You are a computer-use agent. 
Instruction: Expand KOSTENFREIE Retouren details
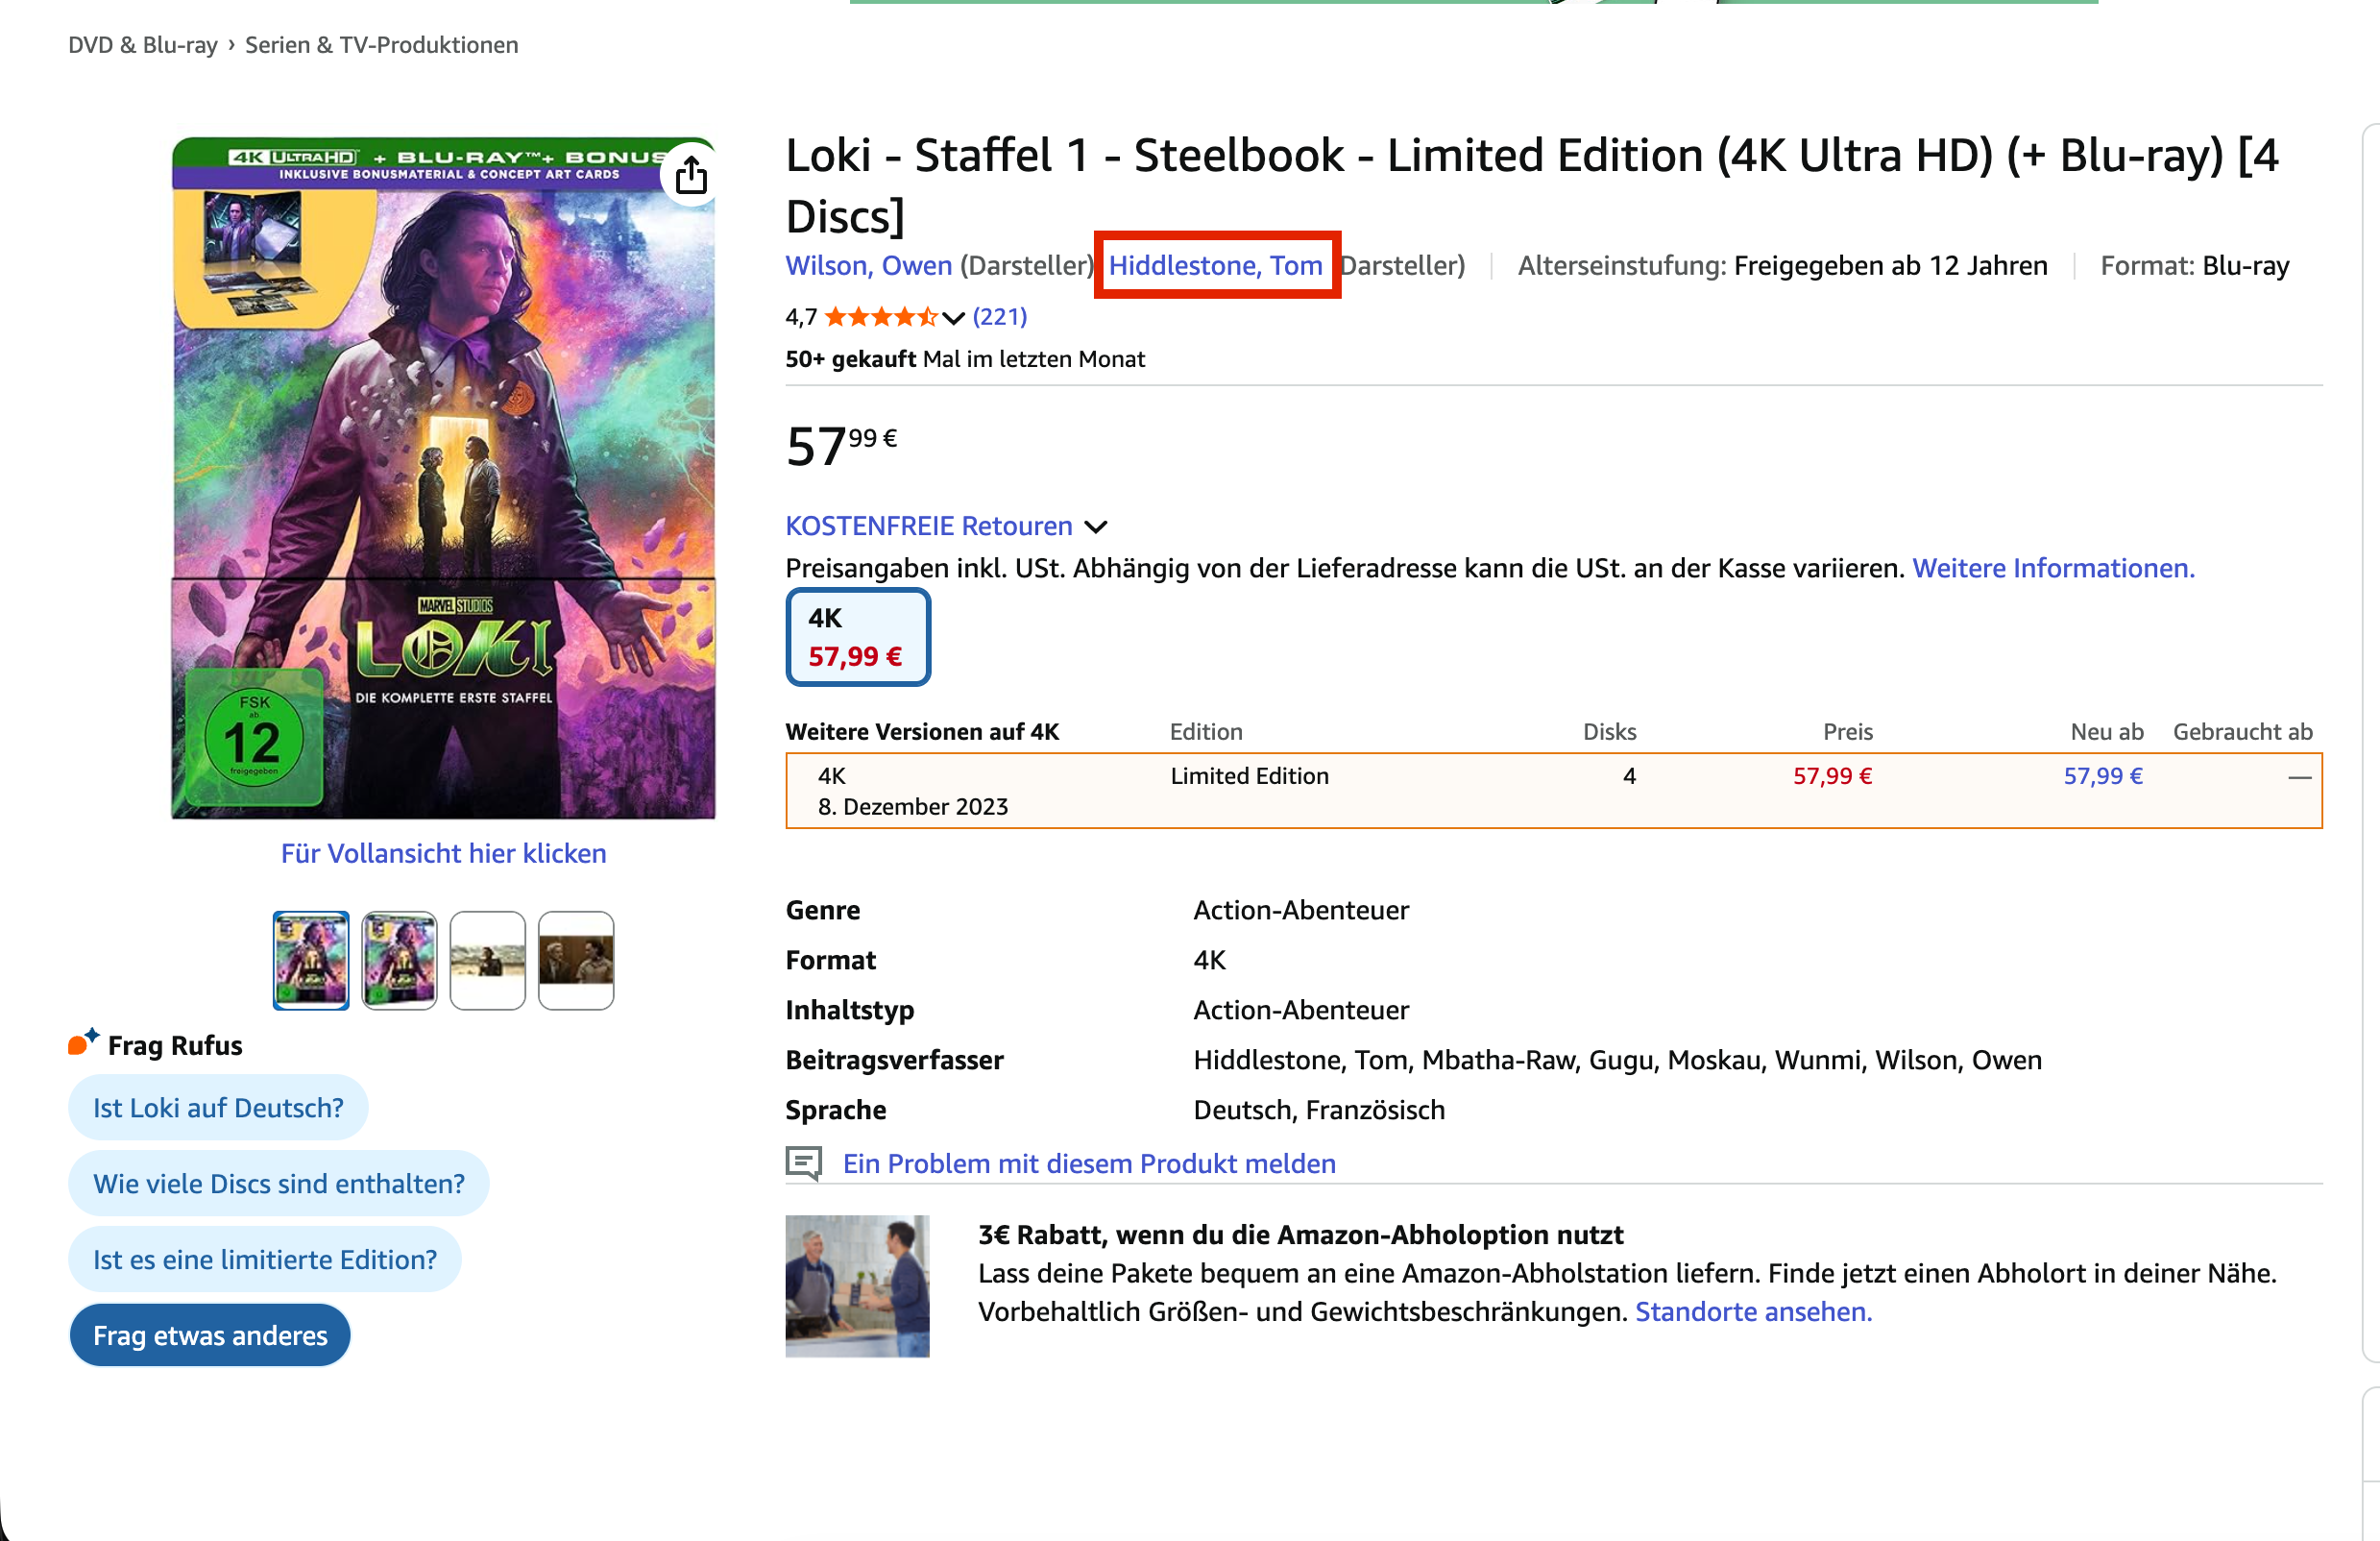(1096, 527)
